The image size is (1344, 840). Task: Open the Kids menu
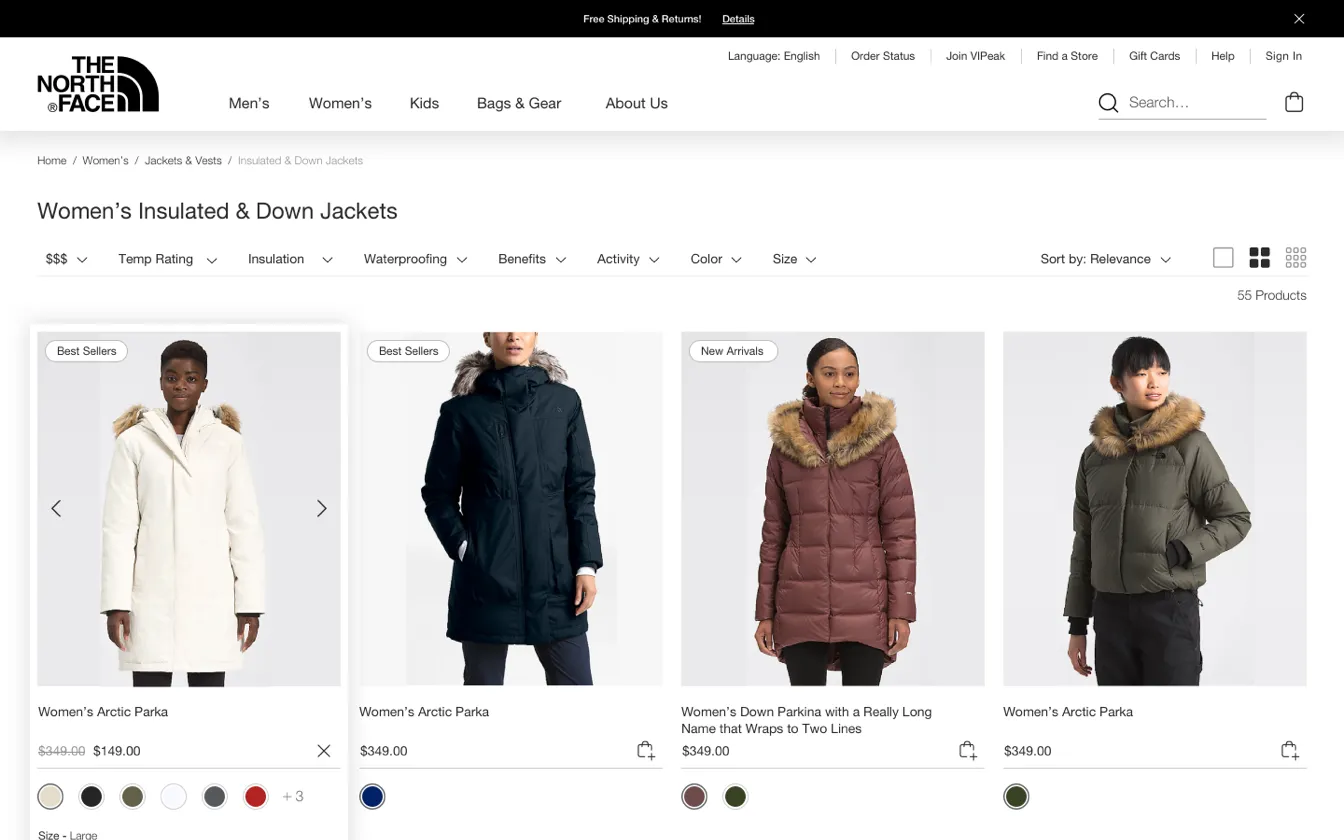click(x=424, y=103)
